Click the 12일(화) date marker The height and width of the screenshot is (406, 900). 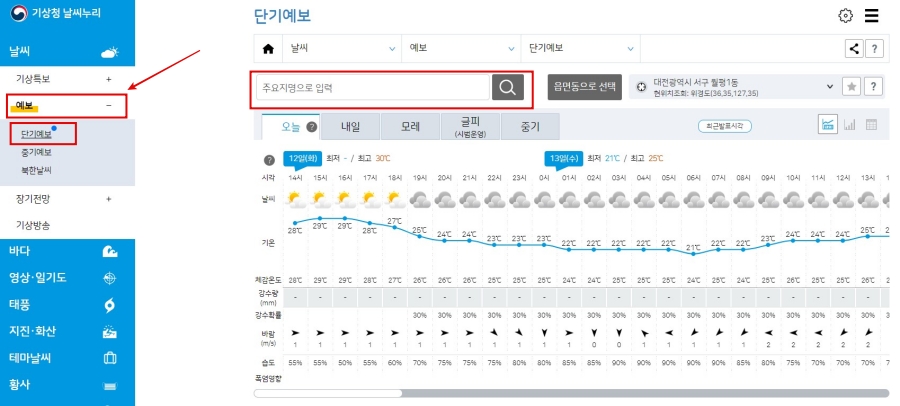tap(302, 158)
